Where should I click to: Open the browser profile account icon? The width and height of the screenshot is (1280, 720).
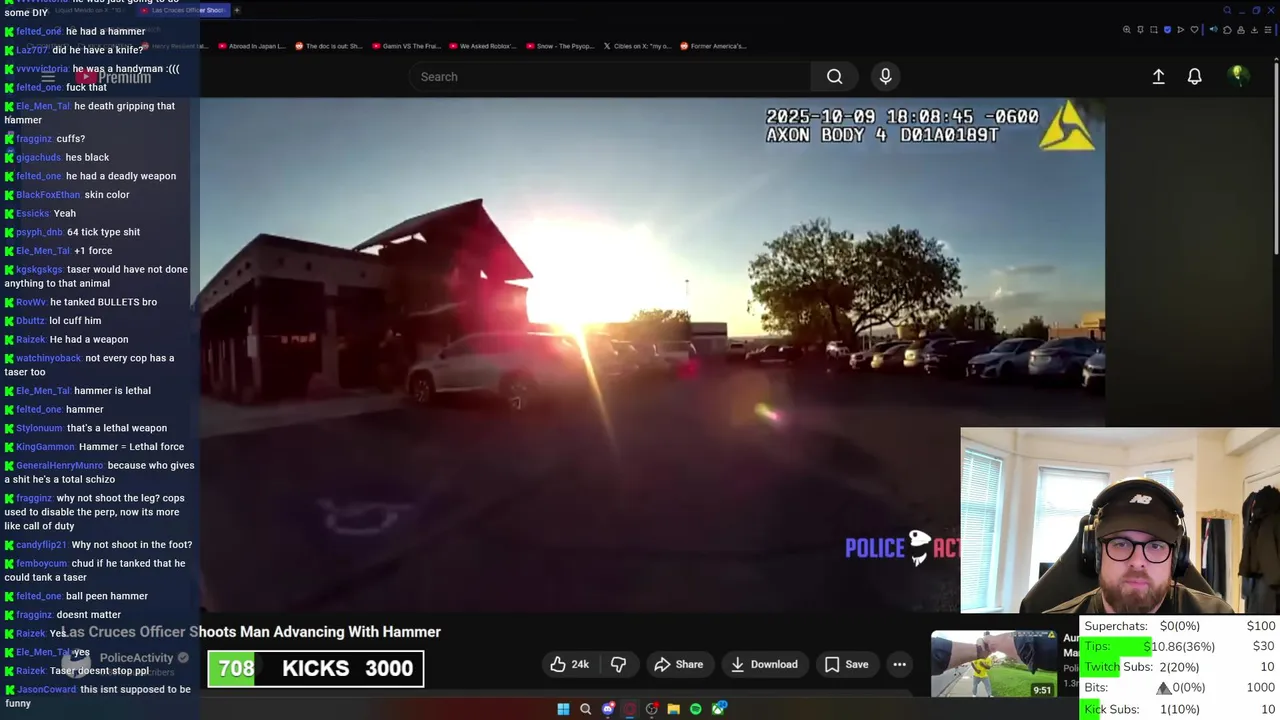[x=1241, y=30]
